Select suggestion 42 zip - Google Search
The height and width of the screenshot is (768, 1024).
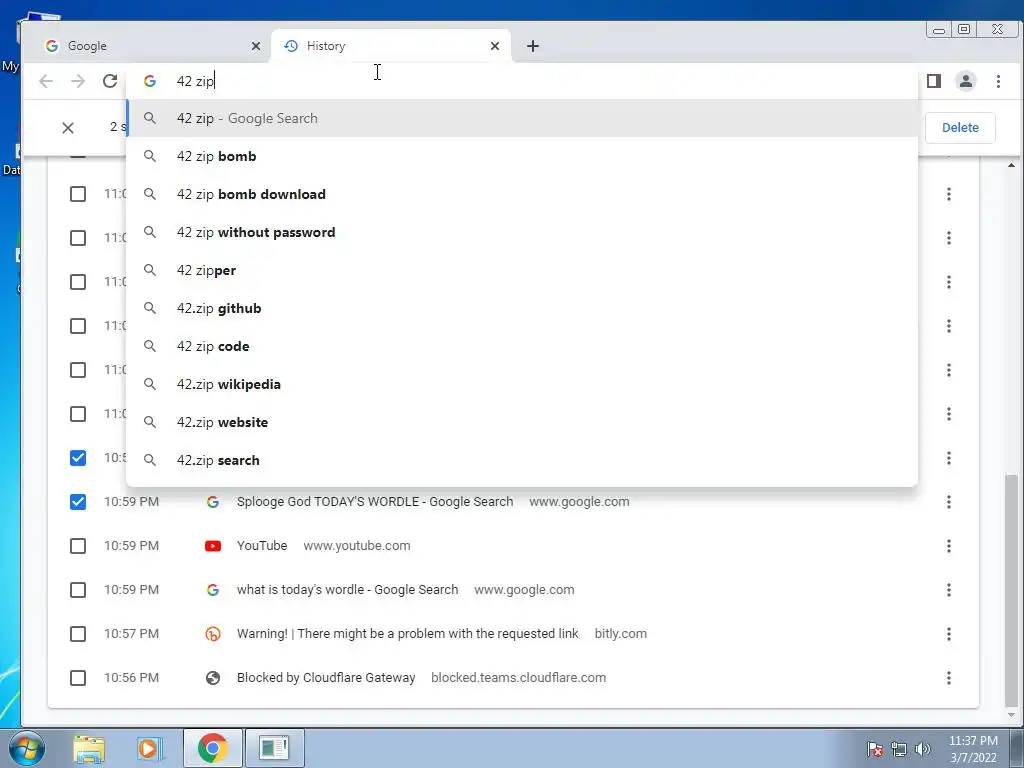point(522,118)
